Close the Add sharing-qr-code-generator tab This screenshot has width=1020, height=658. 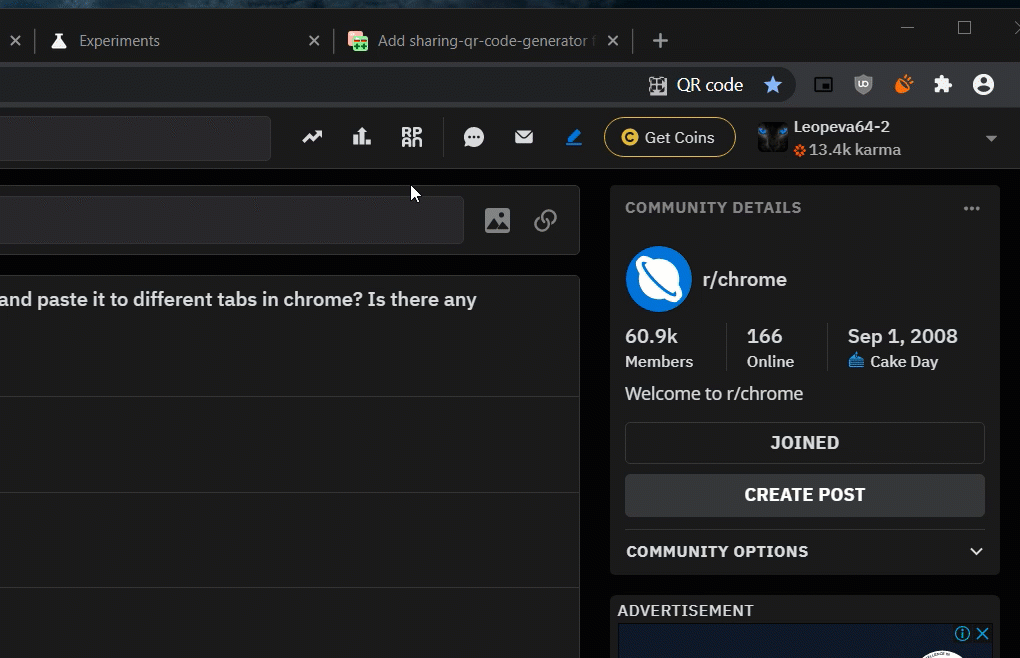613,41
